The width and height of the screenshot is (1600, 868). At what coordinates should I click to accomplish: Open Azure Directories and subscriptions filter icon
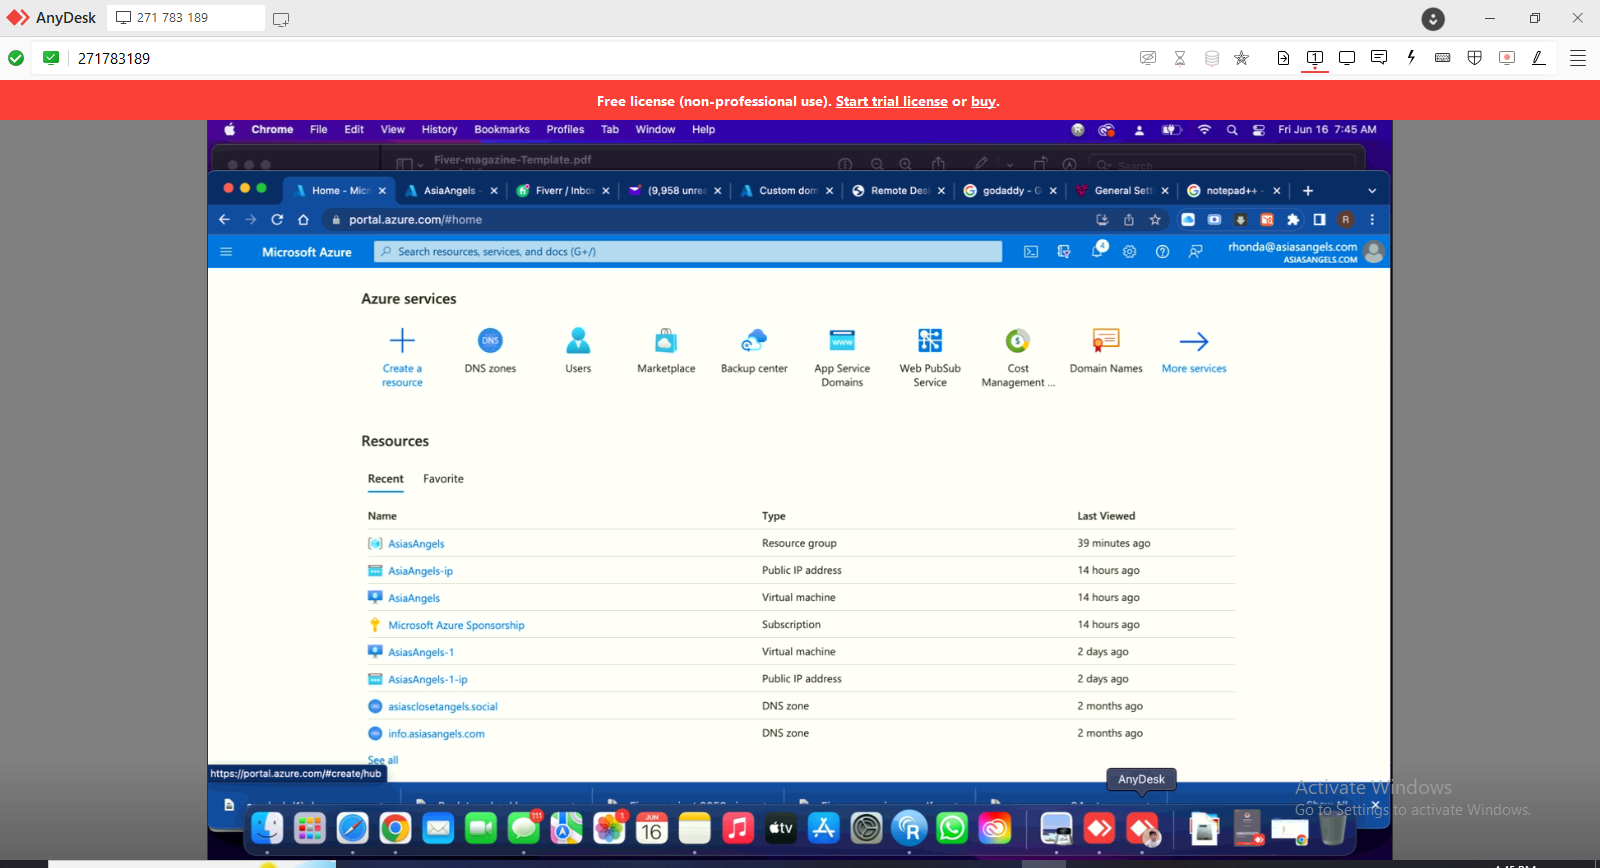(1064, 252)
